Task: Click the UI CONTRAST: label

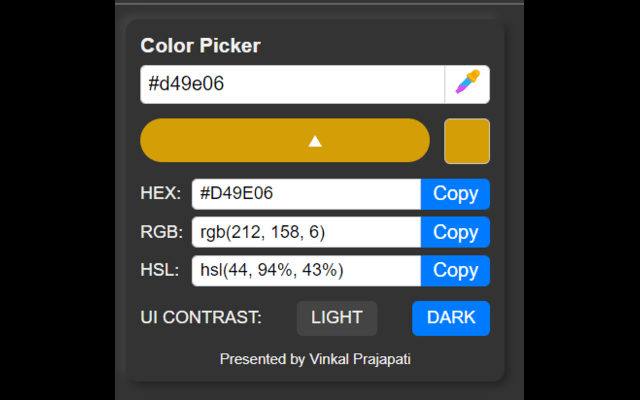Action: point(201,318)
